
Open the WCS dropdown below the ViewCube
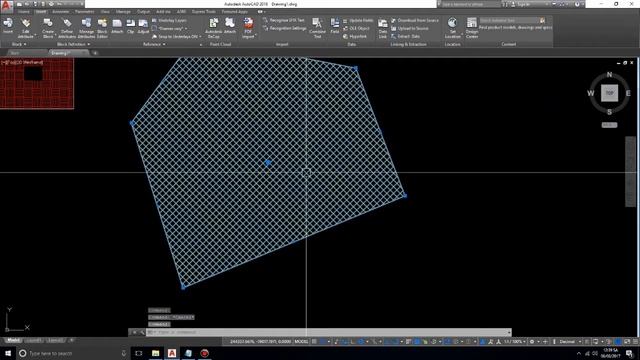click(x=609, y=125)
